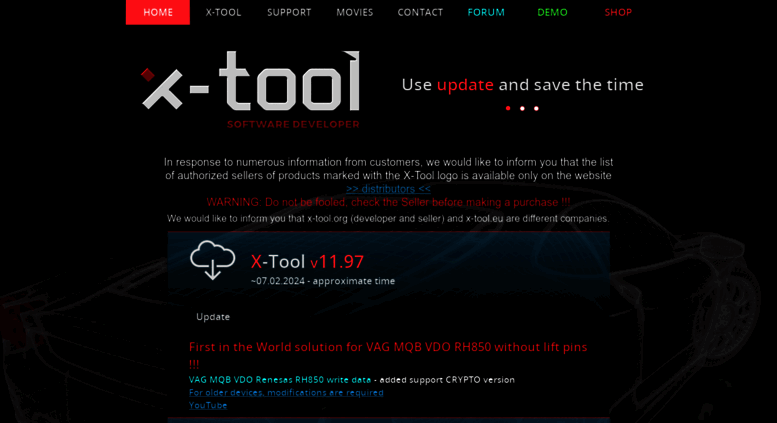Open the older devices modifications link
Viewport: 777px width, 423px height.
pyautogui.click(x=286, y=392)
